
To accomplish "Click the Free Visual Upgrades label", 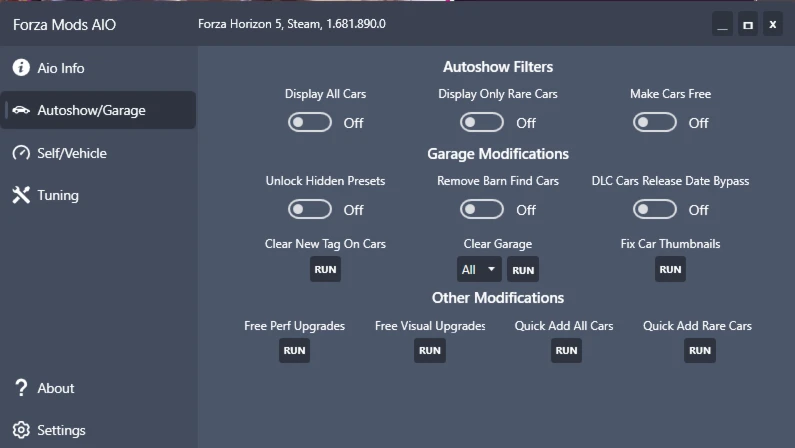I will pyautogui.click(x=430, y=326).
